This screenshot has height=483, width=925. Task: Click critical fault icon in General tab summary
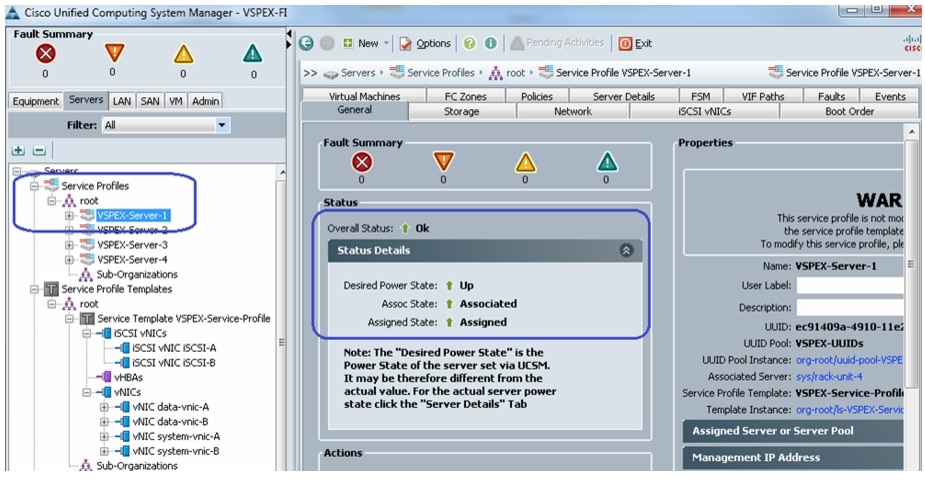pos(362,162)
